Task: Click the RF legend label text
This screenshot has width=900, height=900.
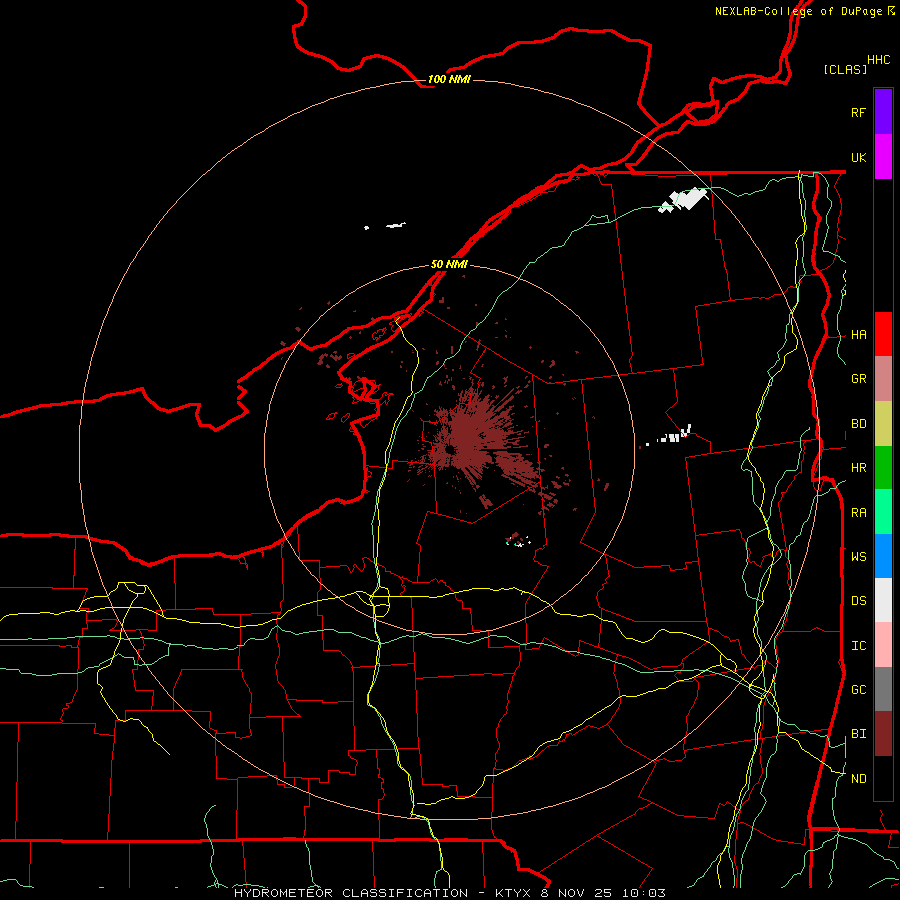Action: tap(858, 112)
